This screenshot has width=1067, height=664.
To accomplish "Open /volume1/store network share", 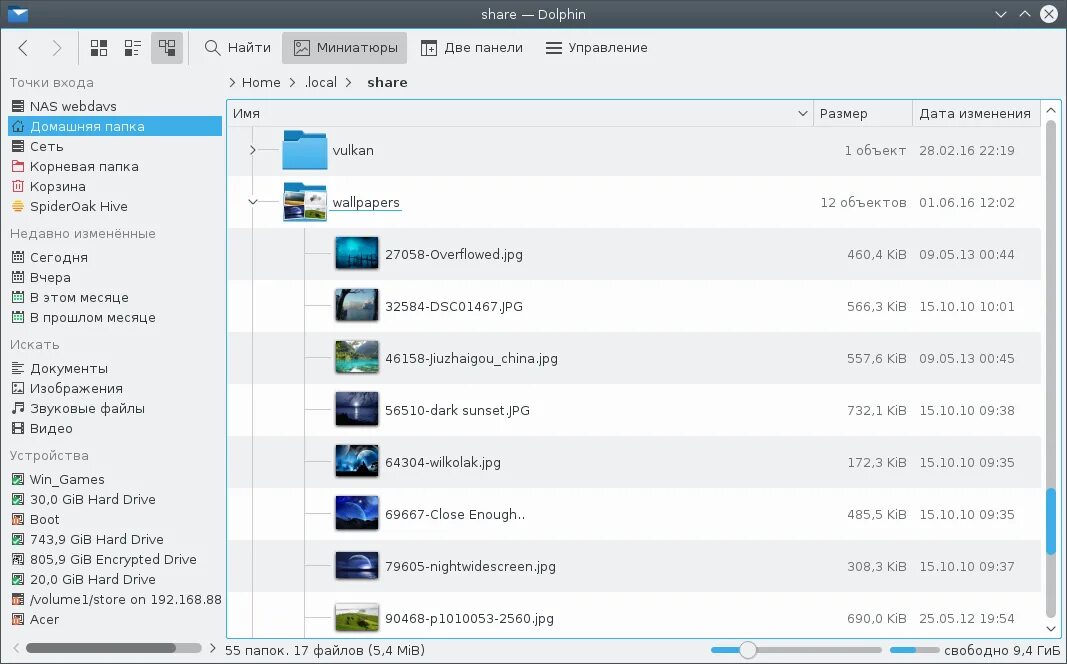I will pyautogui.click(x=115, y=599).
